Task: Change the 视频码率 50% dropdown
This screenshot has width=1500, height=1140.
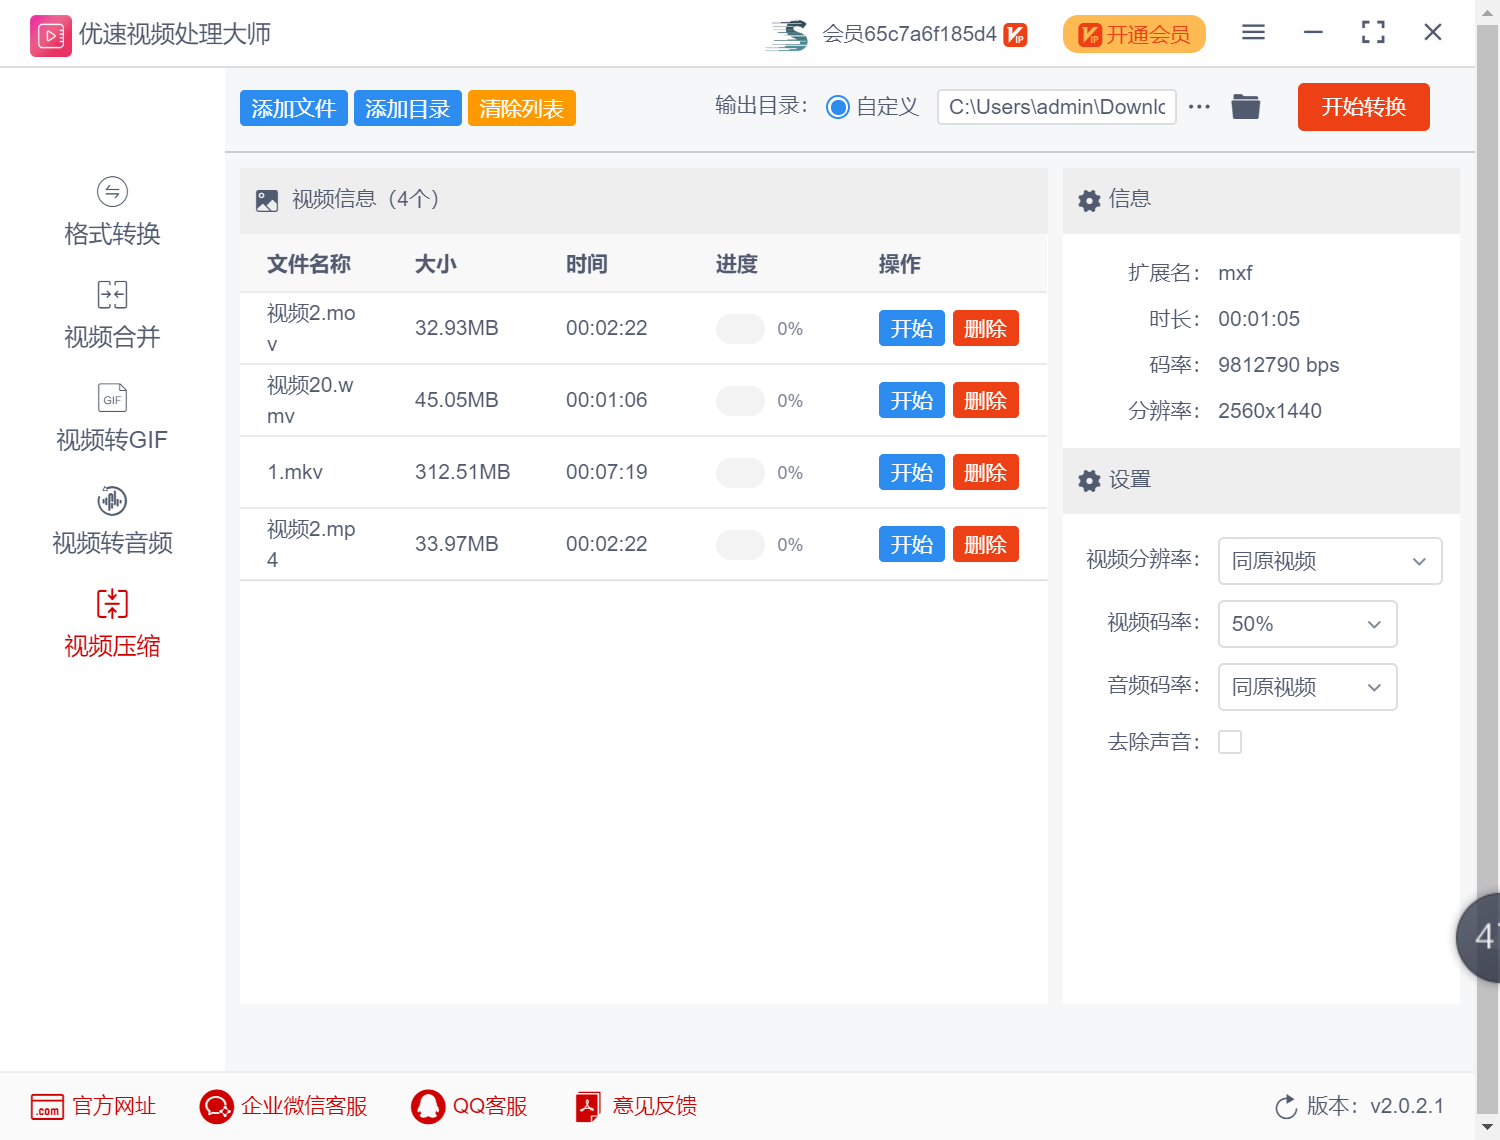Action: click(x=1307, y=623)
